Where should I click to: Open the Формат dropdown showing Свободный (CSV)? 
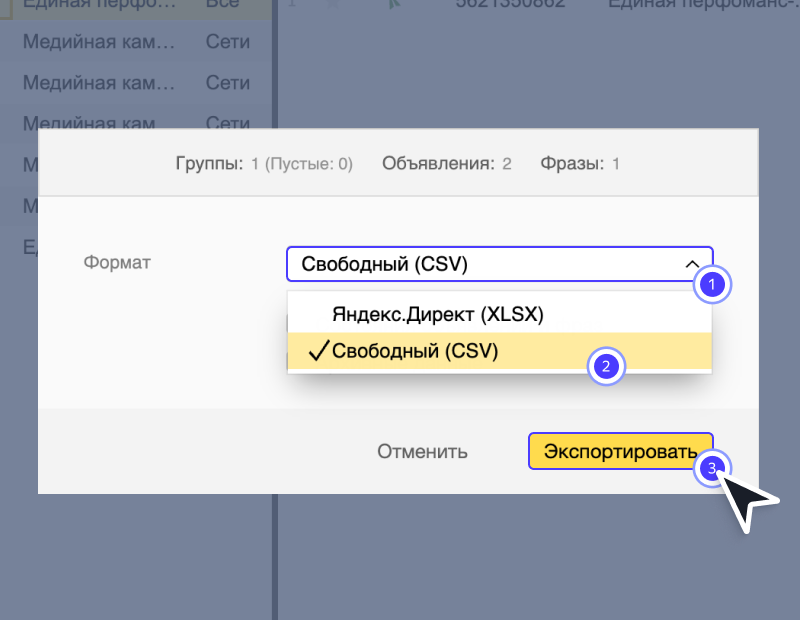(x=499, y=264)
